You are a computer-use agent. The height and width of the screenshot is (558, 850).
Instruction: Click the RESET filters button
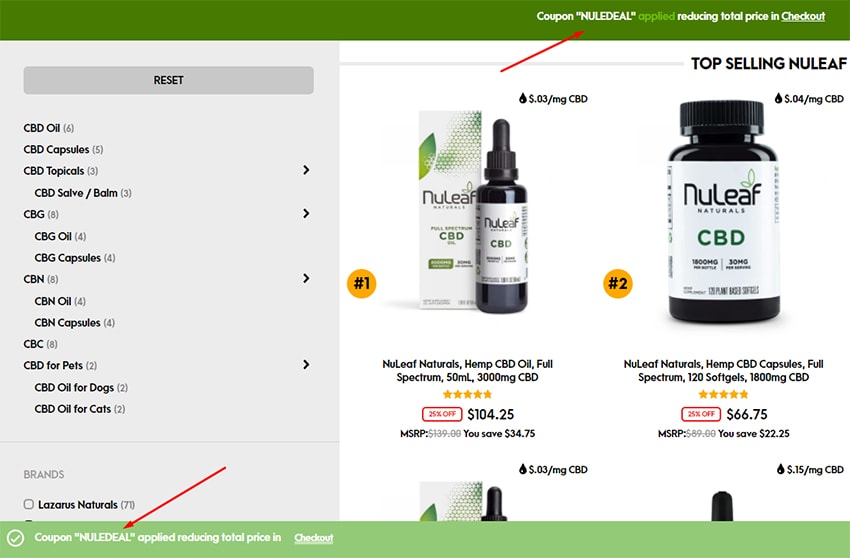169,80
